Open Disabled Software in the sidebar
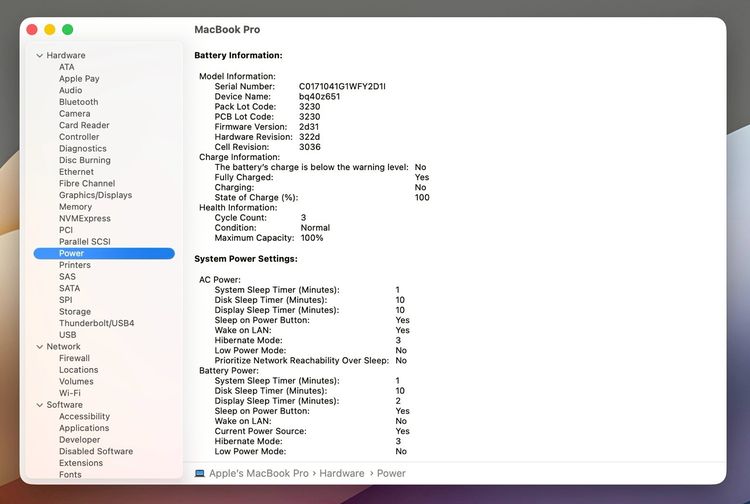 coord(96,451)
